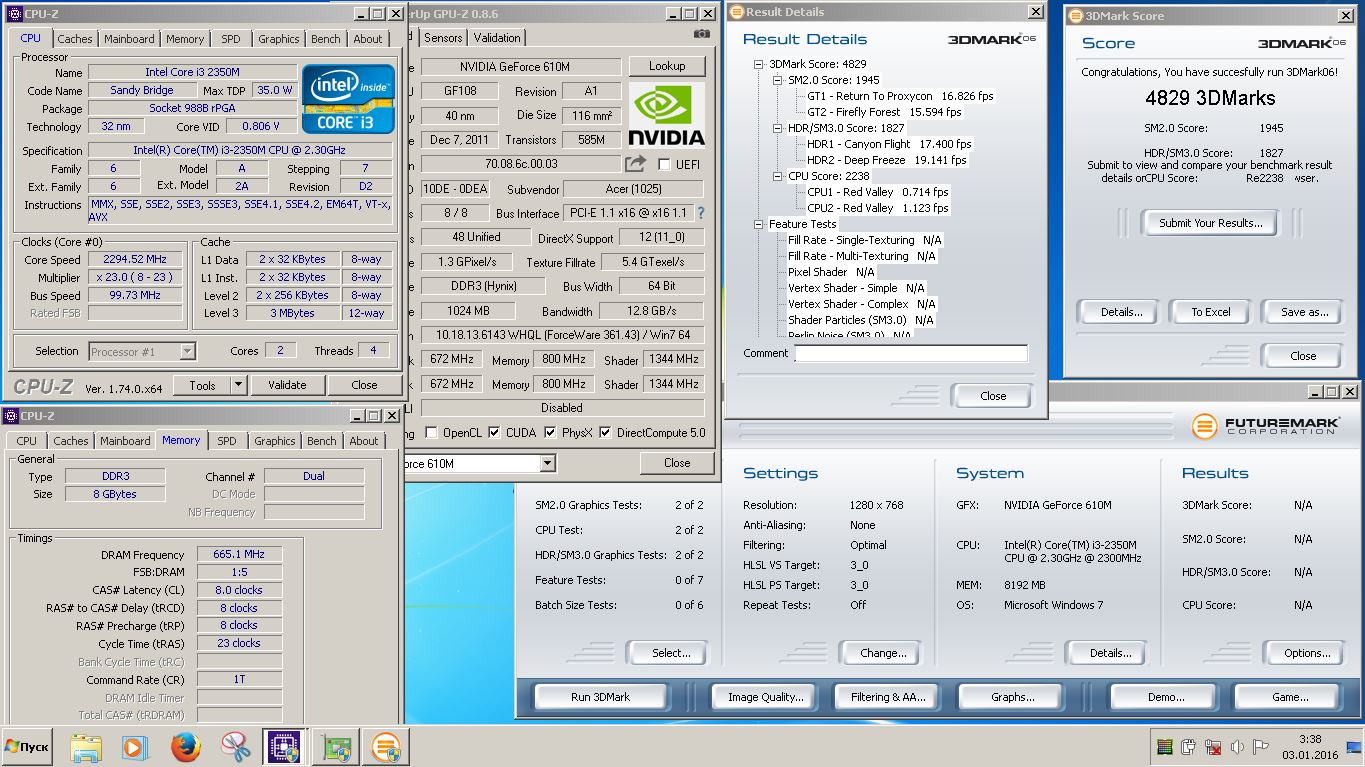The image size is (1365, 767).
Task: Open the Snipping Tool taskbar icon
Action: [235, 747]
